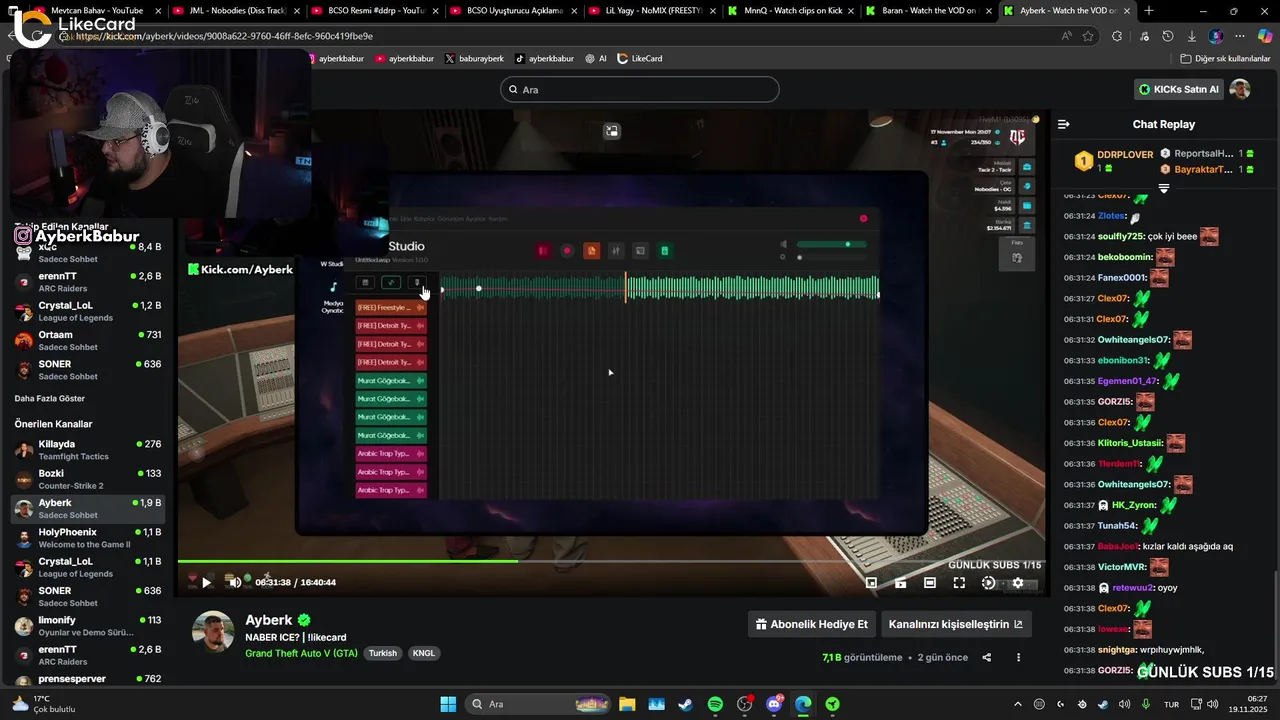This screenshot has width=1280, height=720.
Task: Seek on the green video progress bar
Action: click(612, 561)
